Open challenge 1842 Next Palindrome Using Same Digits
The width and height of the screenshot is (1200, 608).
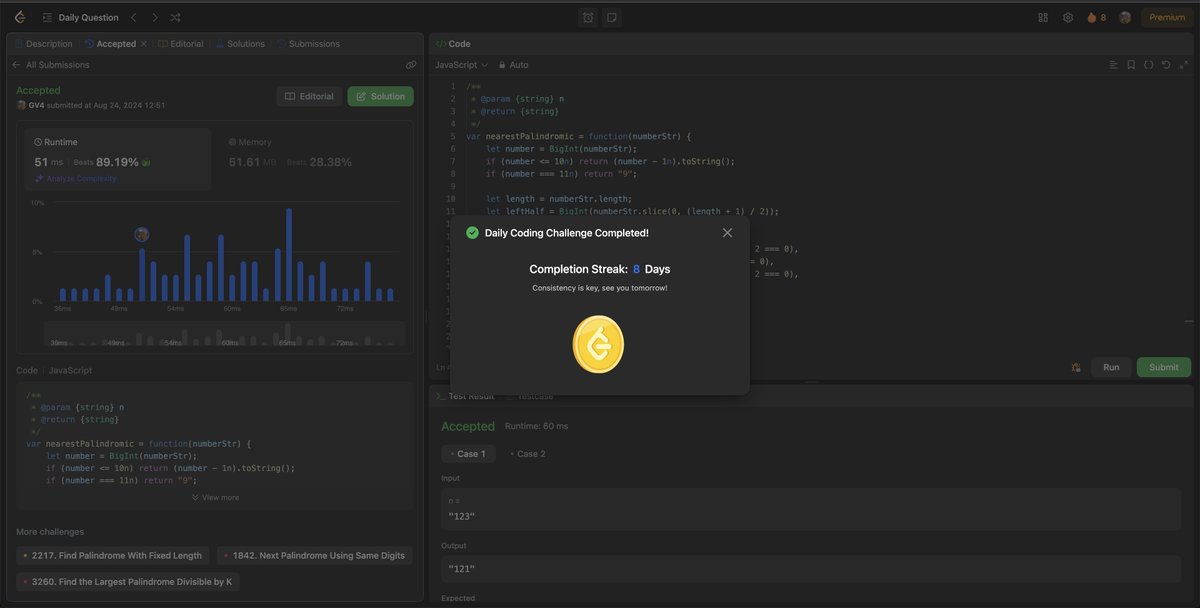click(x=314, y=555)
